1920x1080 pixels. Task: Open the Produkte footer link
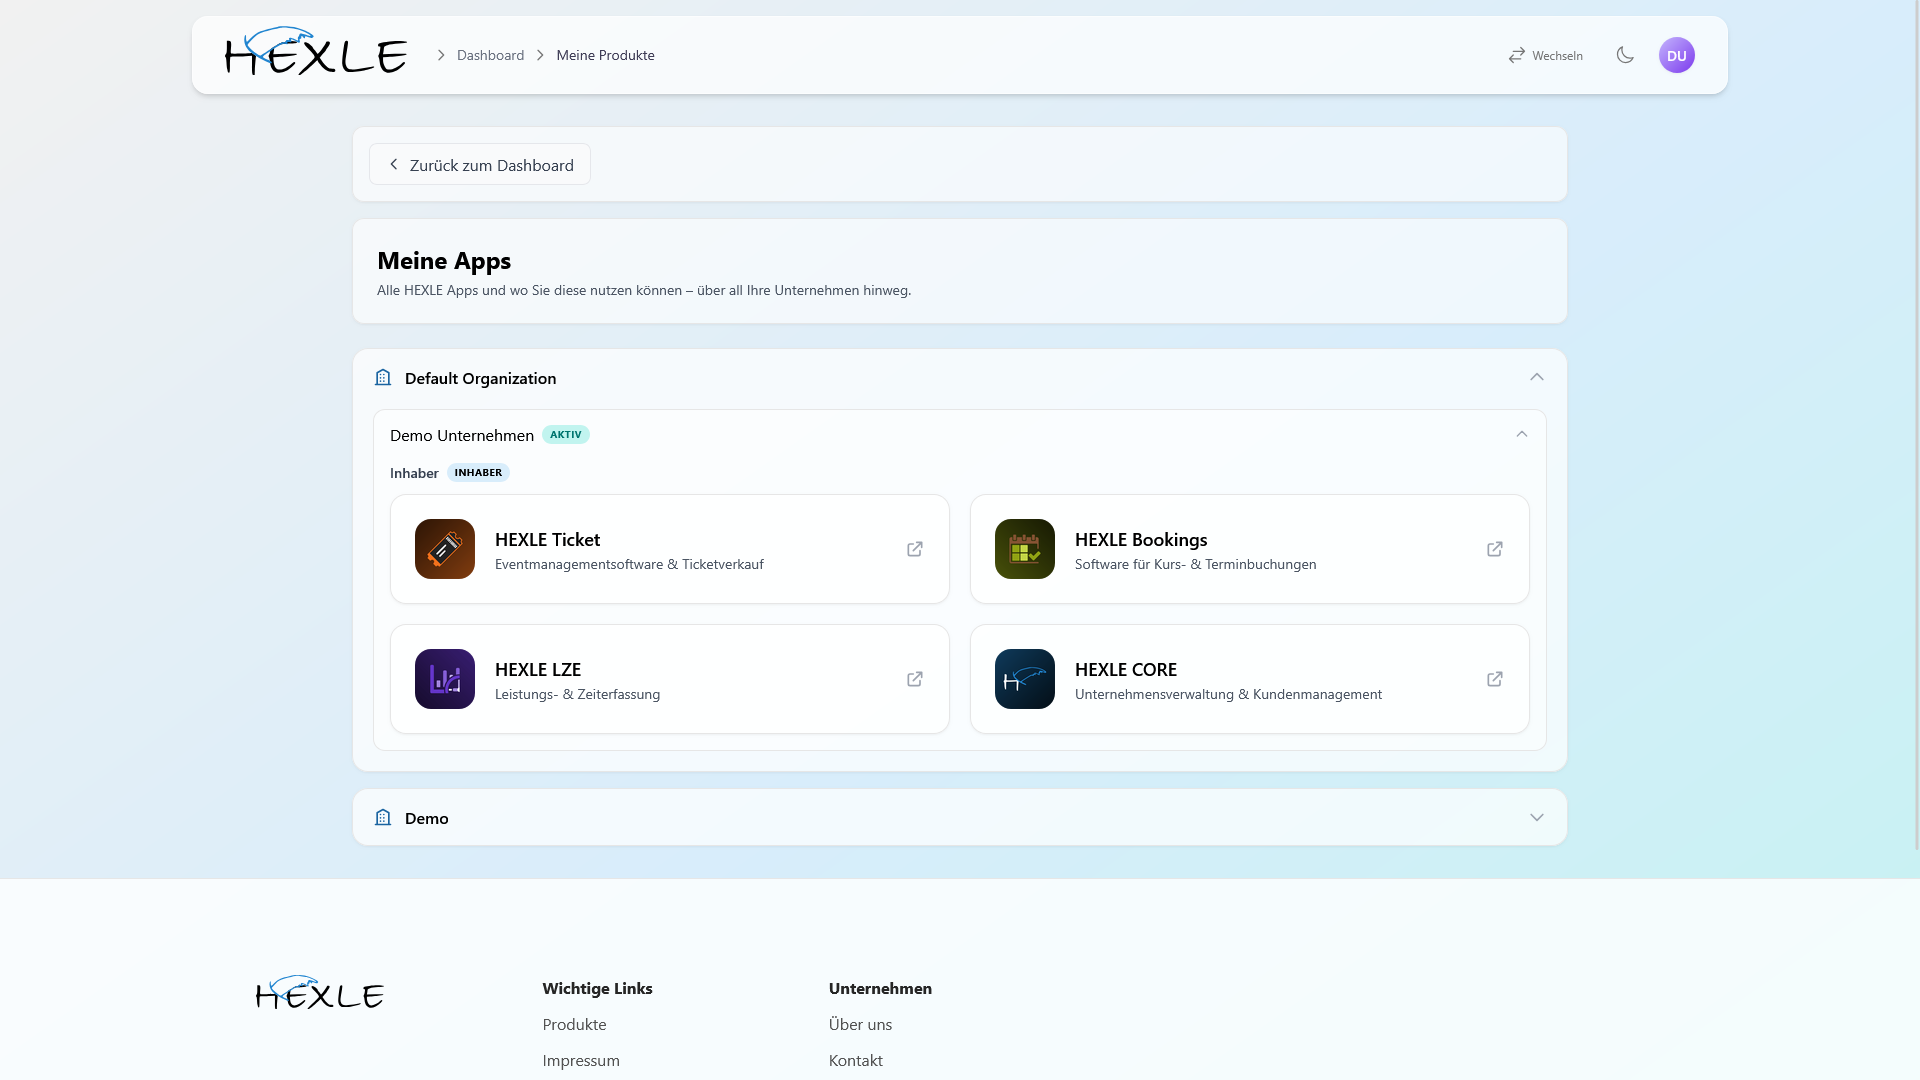point(574,1024)
